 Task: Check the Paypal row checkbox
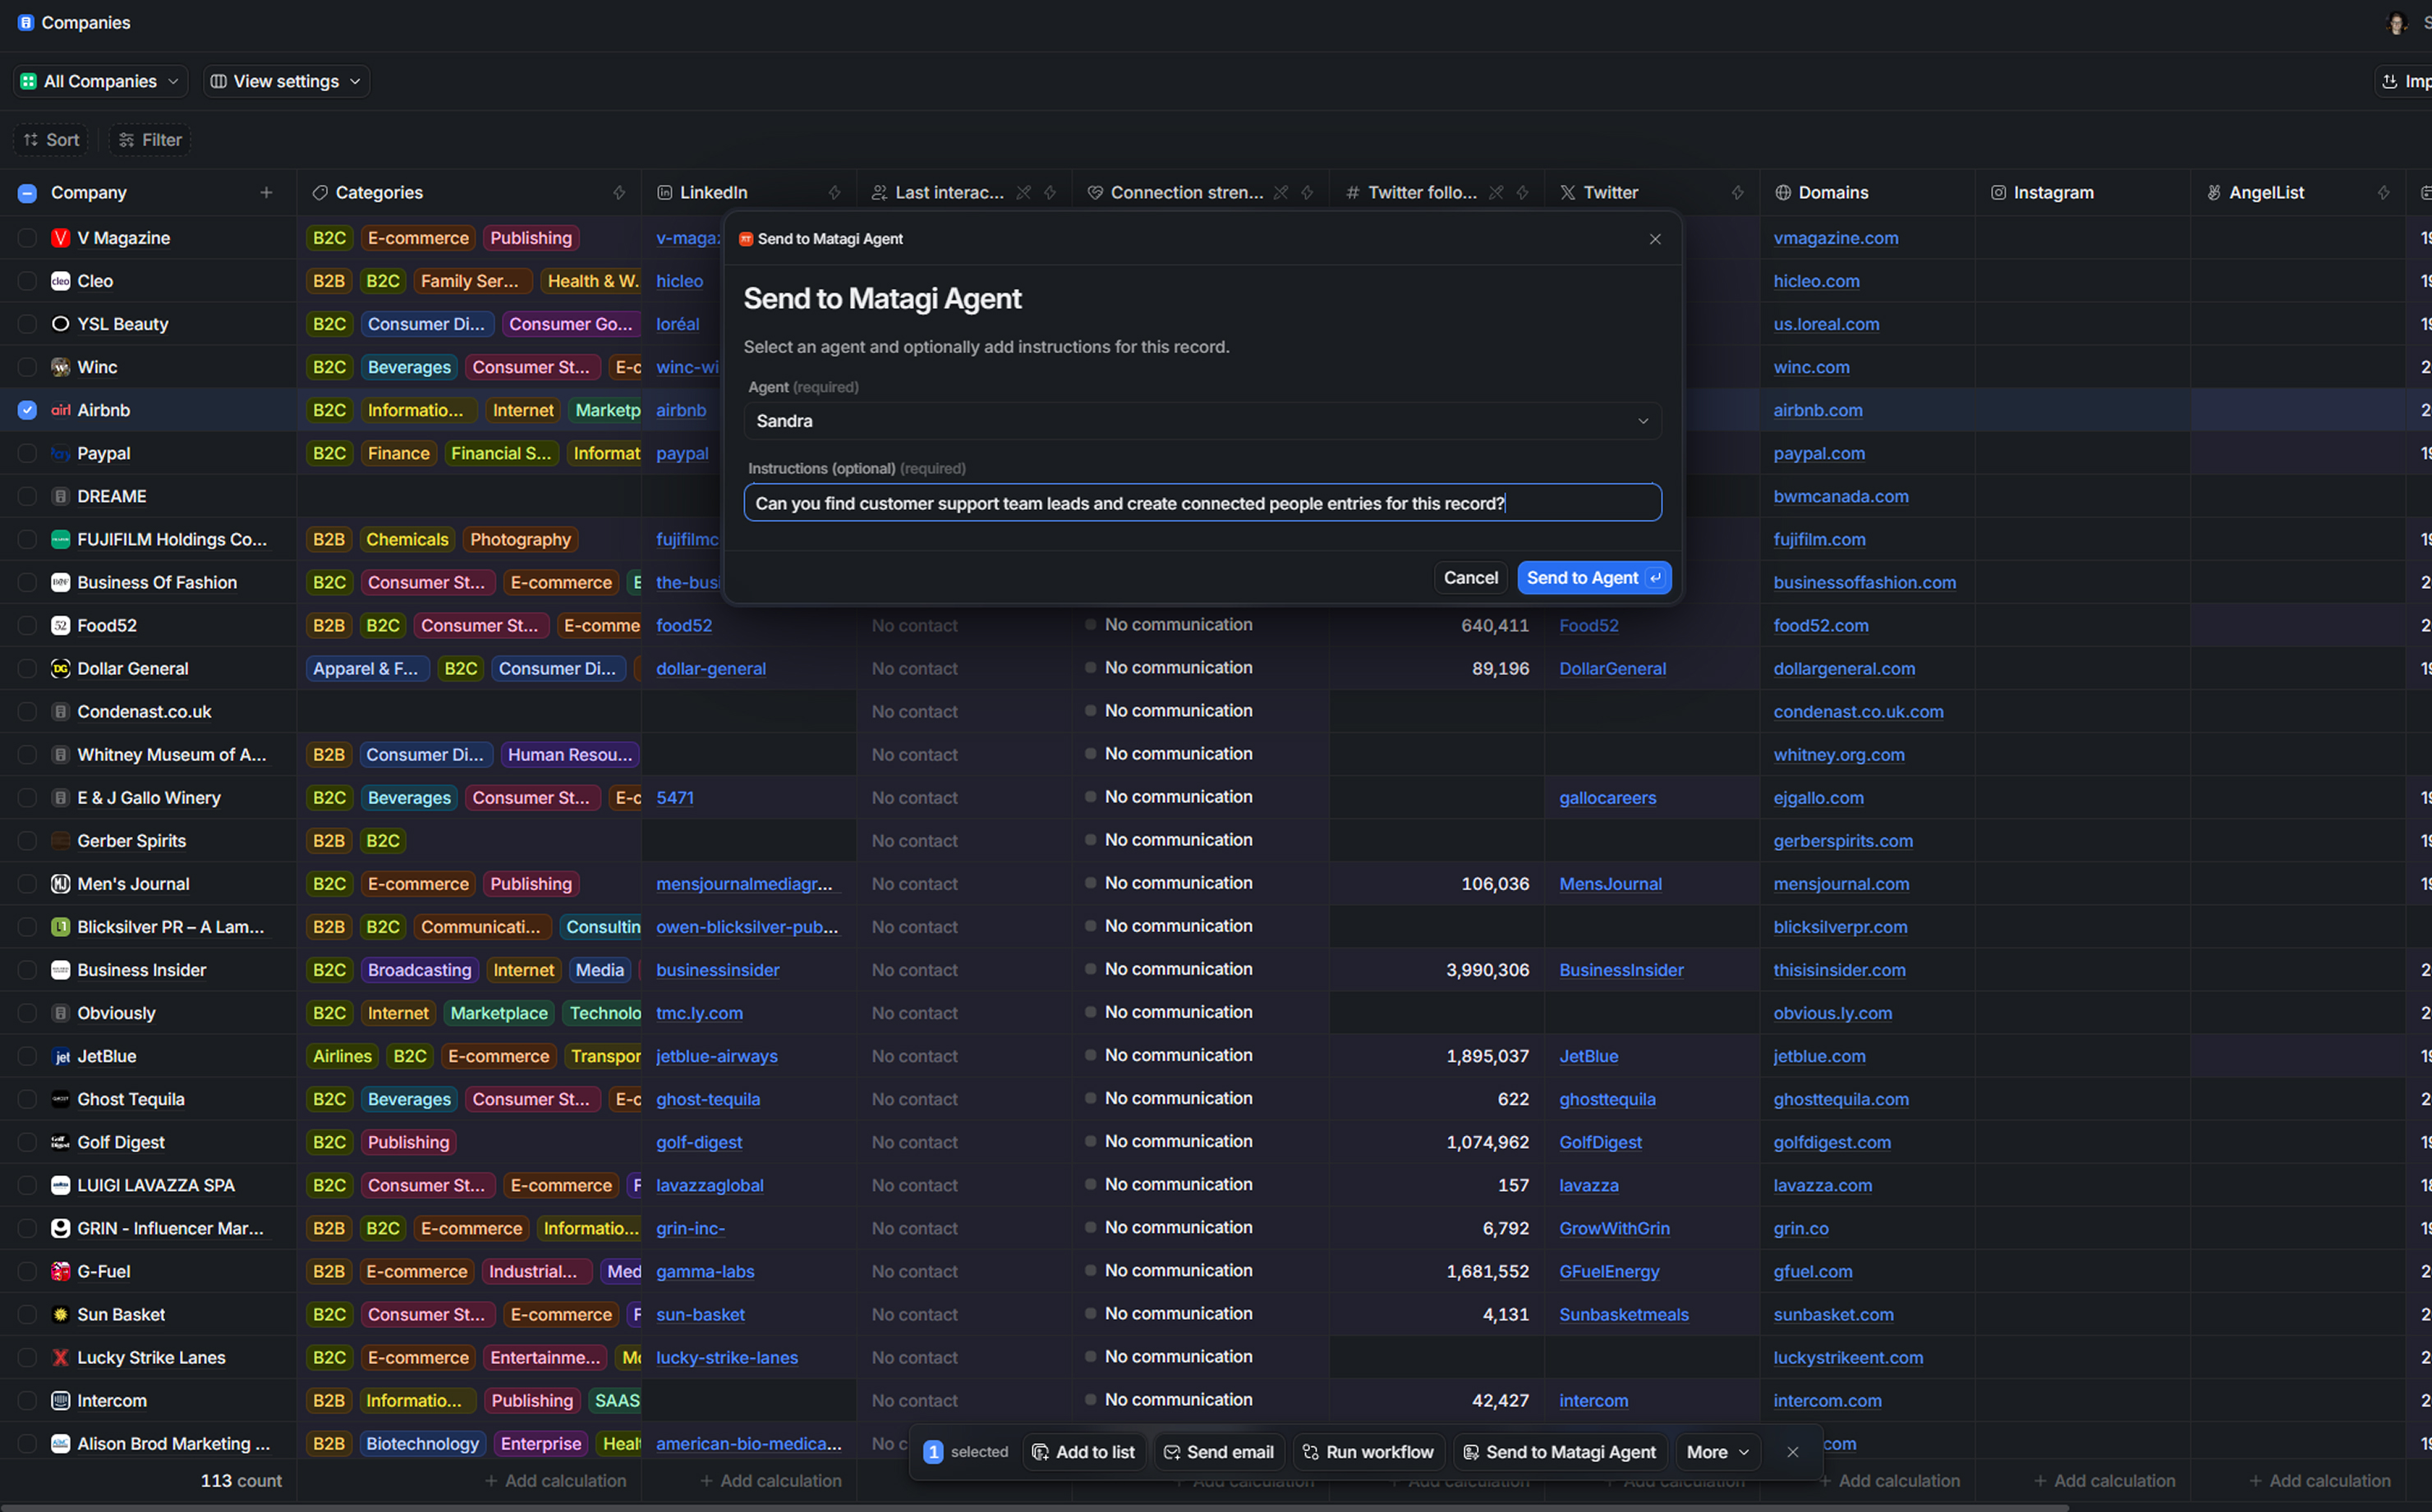(27, 453)
